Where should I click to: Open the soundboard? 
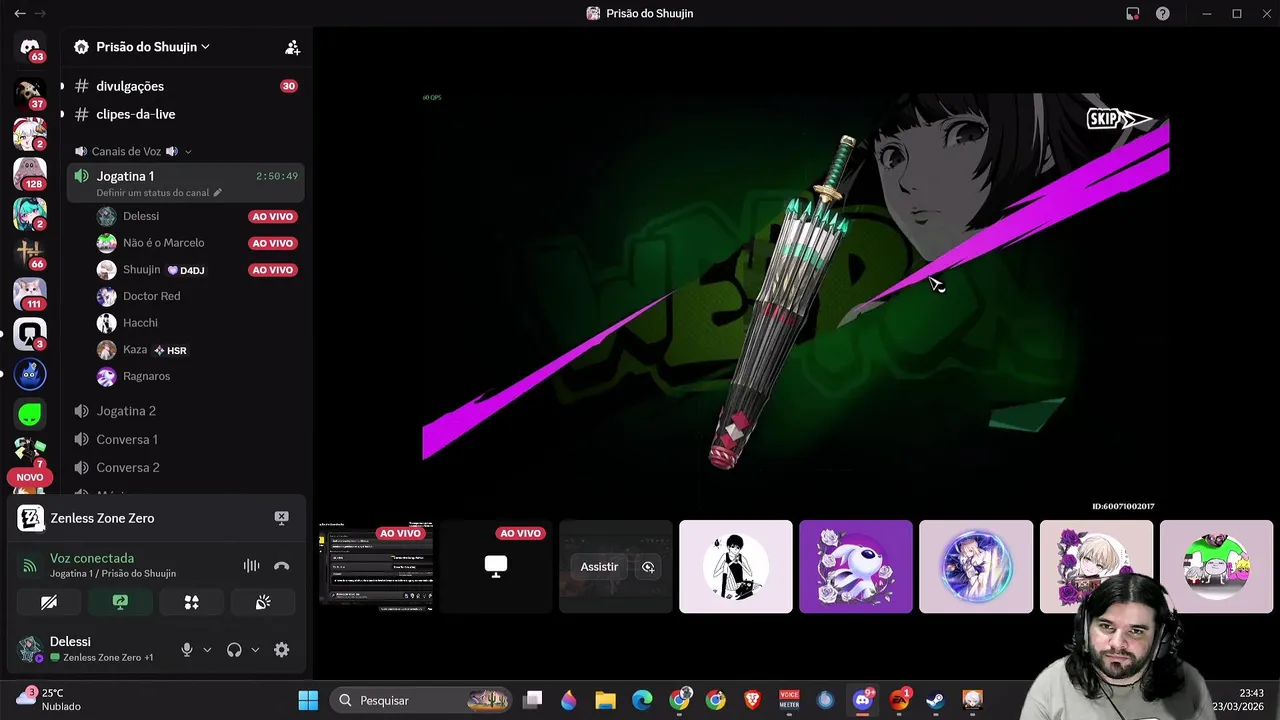263,602
